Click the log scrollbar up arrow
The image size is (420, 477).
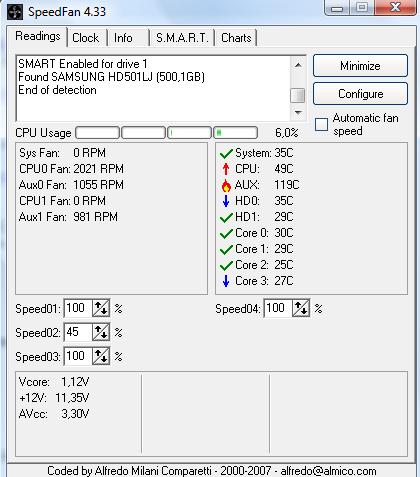(x=298, y=65)
